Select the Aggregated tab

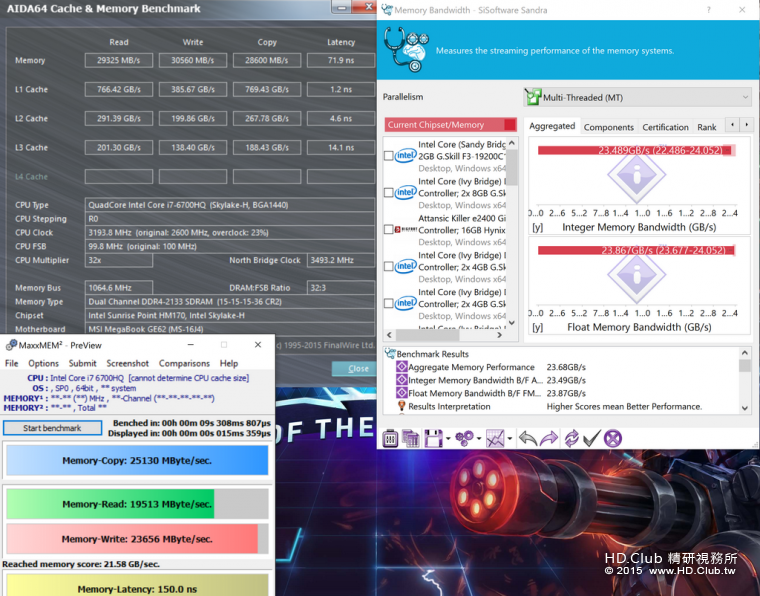552,126
